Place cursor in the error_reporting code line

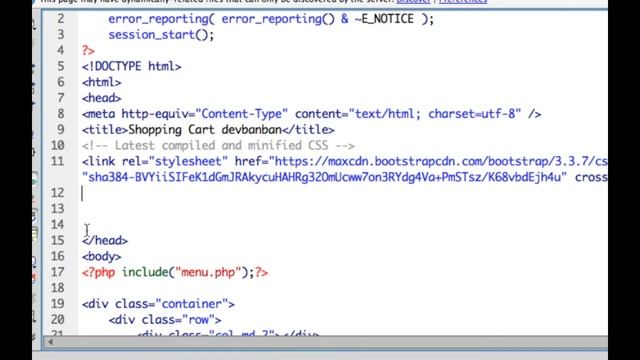point(271,19)
